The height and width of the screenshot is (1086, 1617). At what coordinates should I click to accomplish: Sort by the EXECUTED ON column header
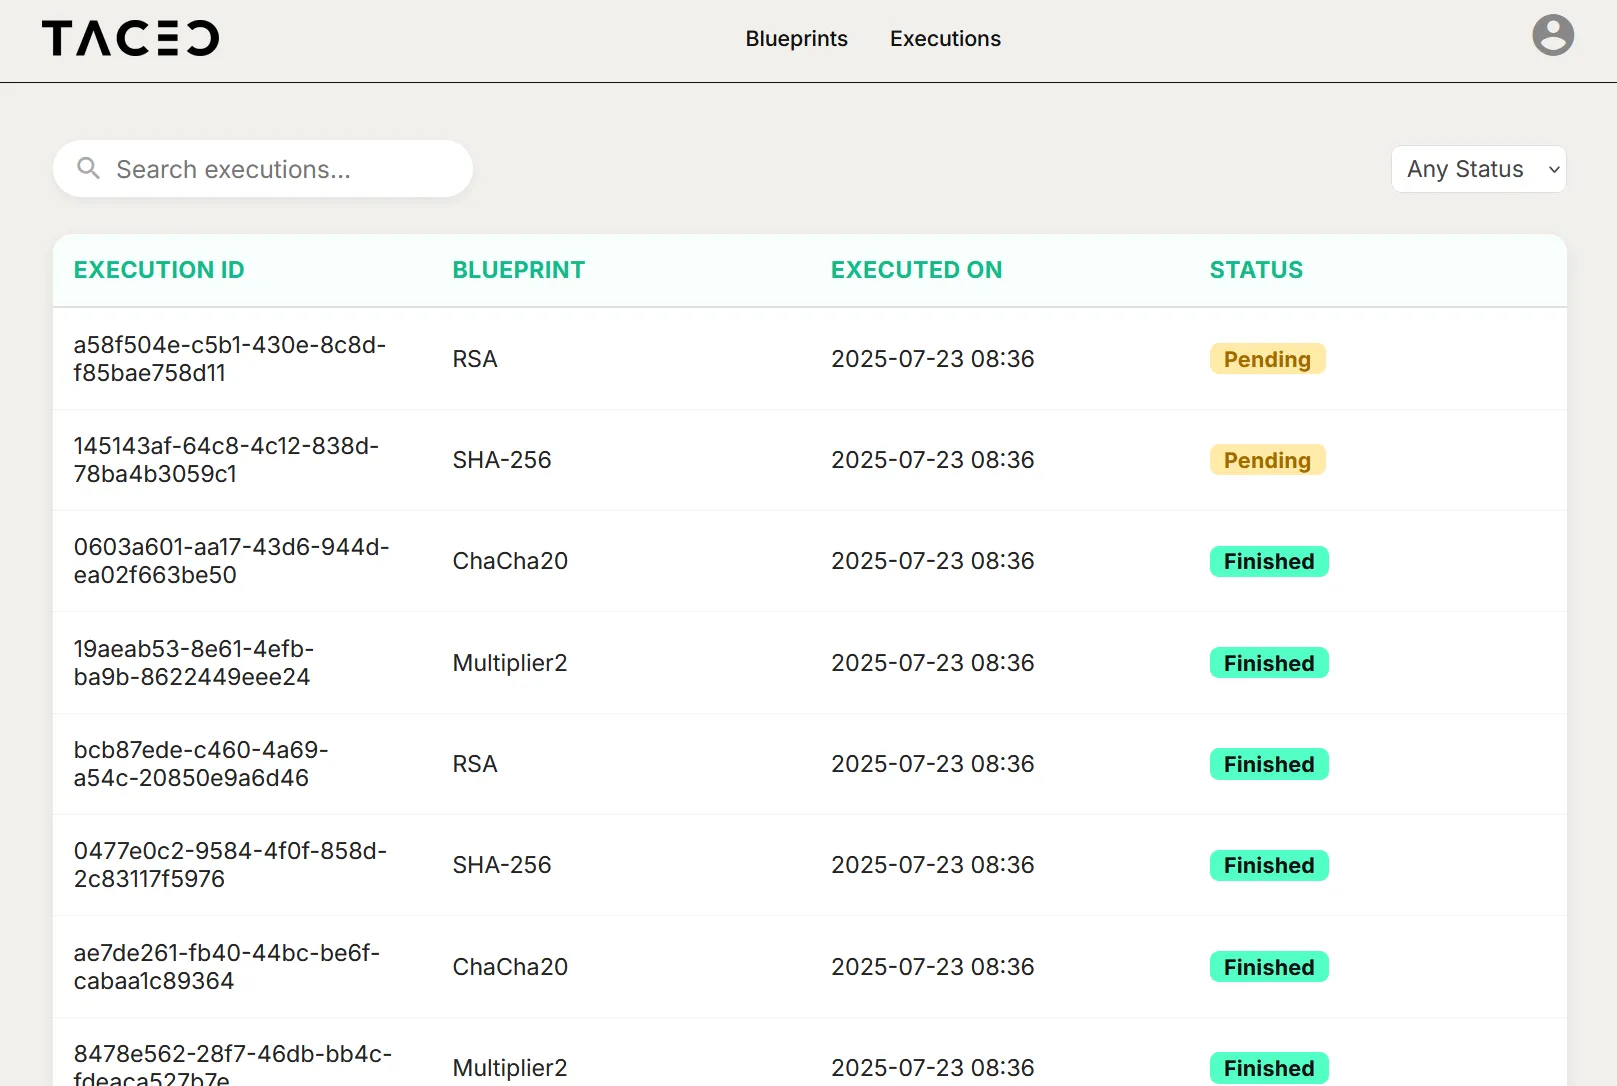[916, 269]
